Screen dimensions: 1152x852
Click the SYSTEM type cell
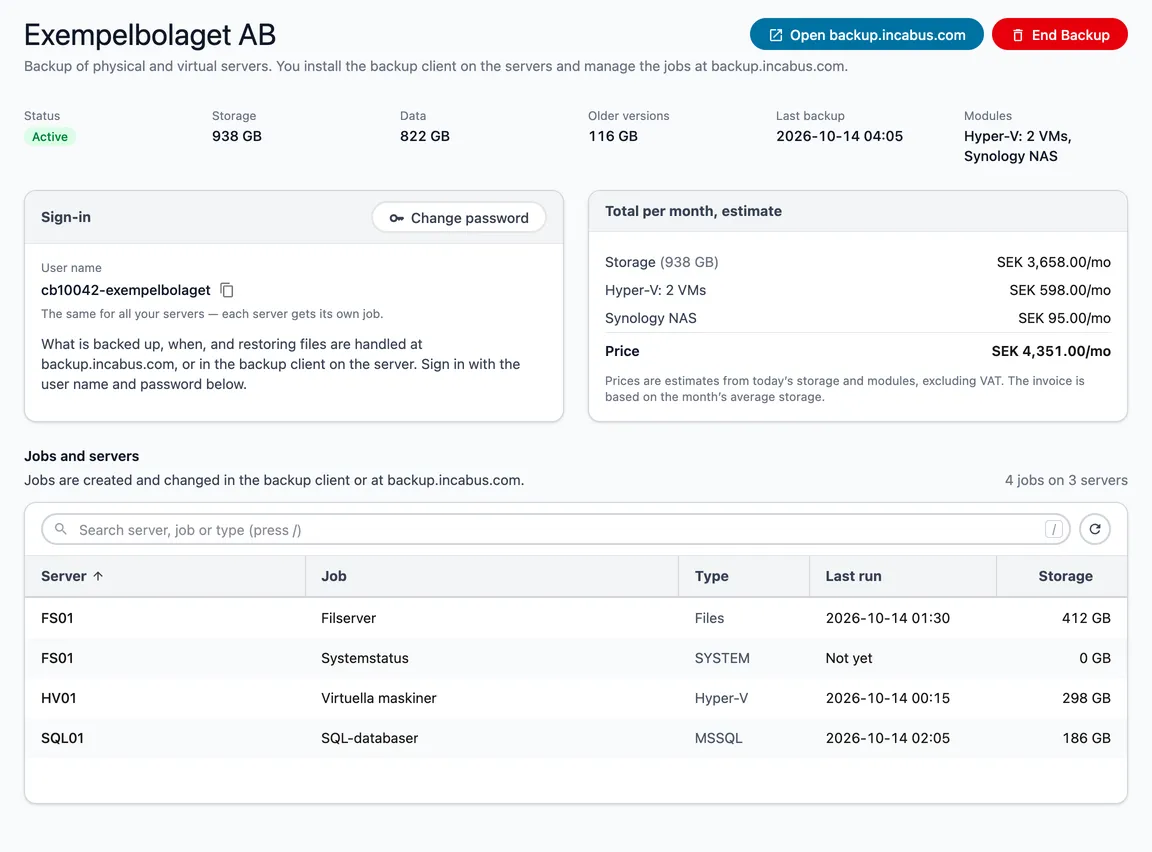point(722,658)
